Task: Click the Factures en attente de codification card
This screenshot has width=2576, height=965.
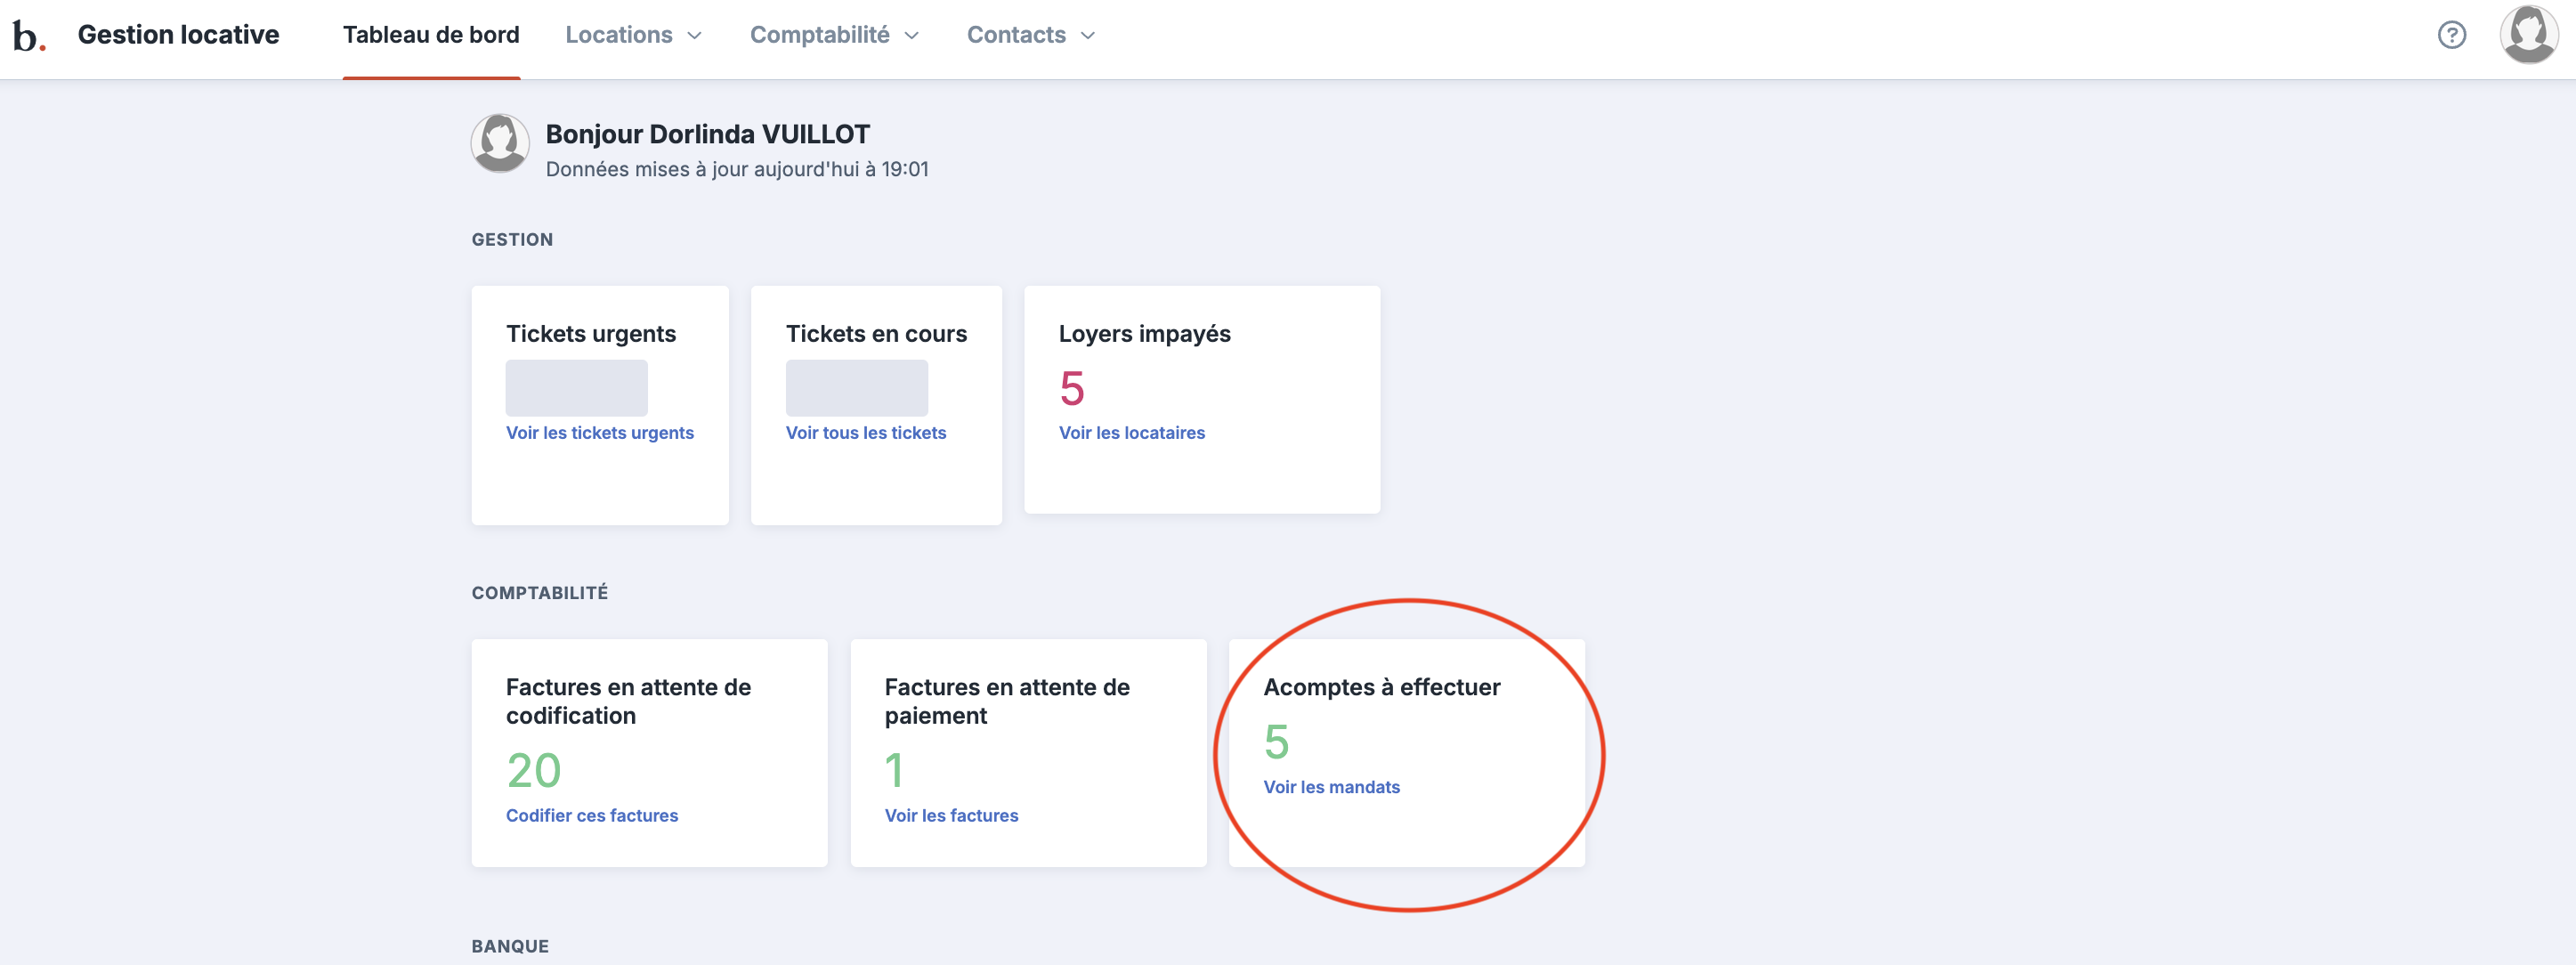Action: [648, 752]
